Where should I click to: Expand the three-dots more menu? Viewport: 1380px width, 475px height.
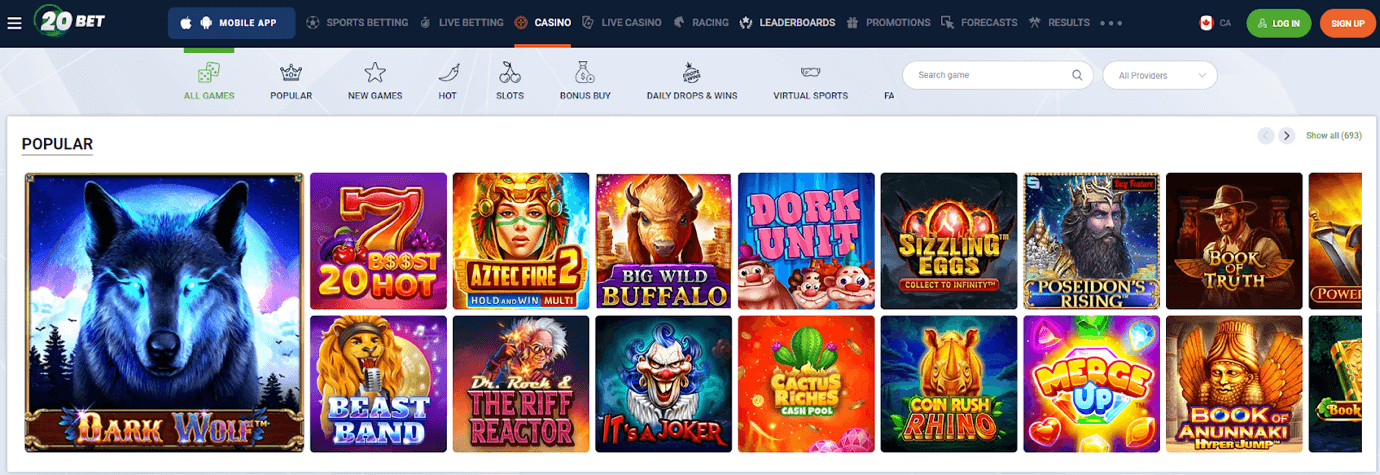click(1110, 22)
